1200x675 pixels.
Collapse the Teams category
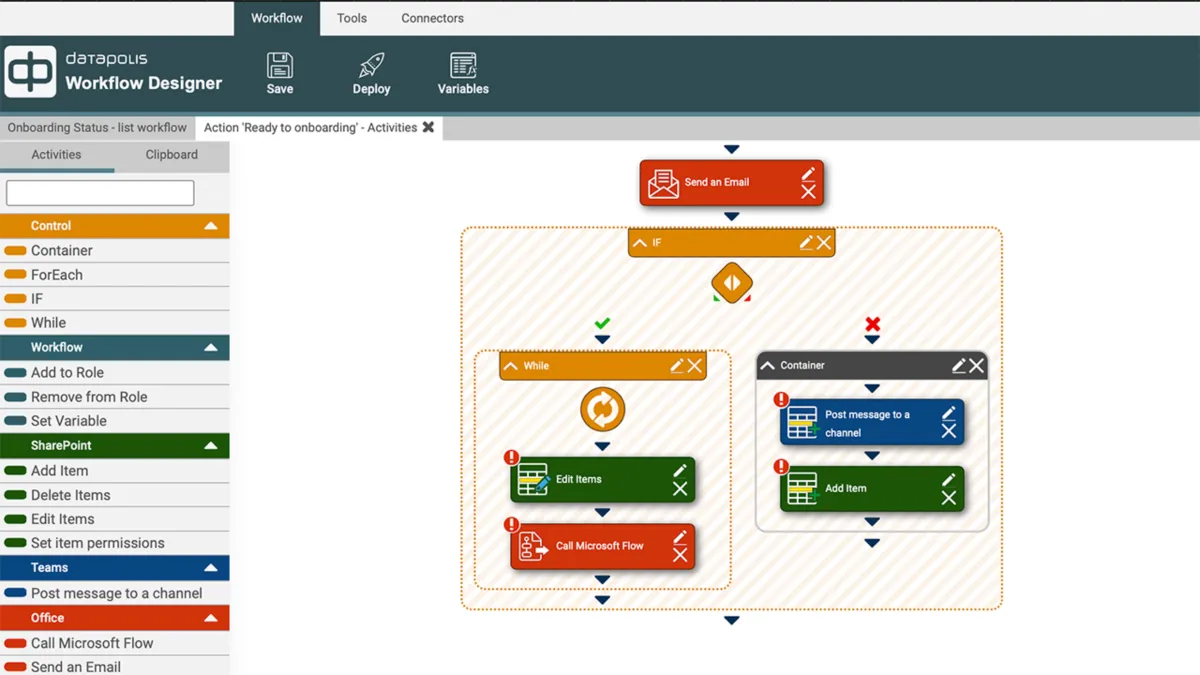click(211, 567)
